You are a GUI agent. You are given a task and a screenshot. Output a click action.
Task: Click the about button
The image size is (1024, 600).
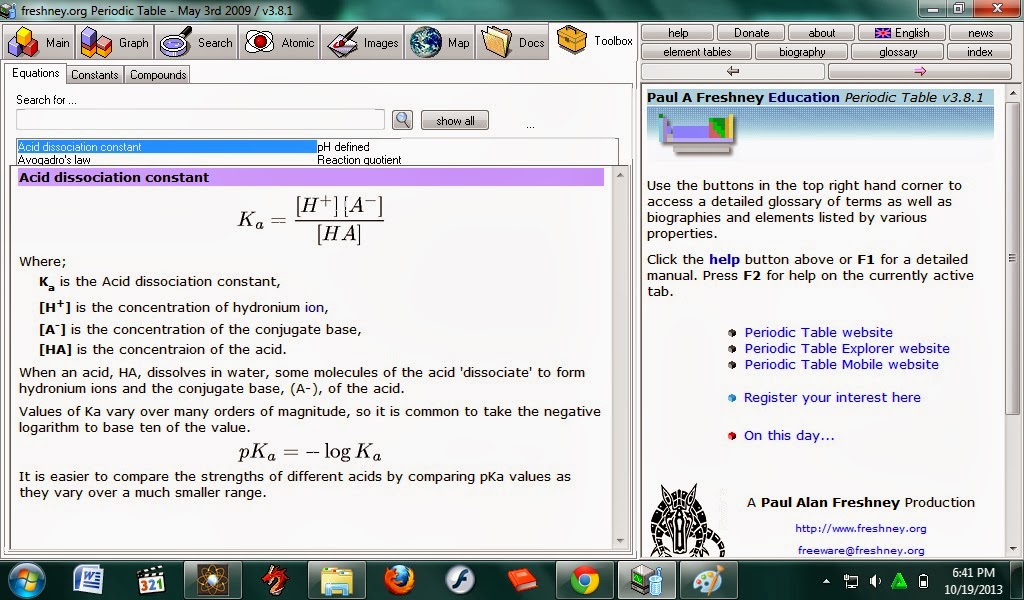tap(822, 33)
